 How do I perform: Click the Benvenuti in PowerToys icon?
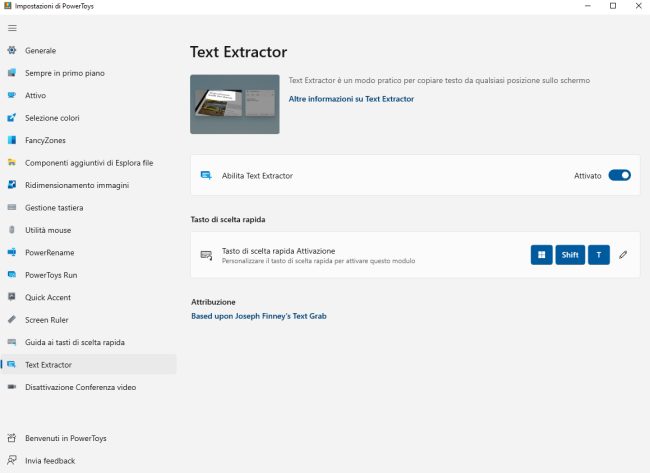tap(12, 438)
